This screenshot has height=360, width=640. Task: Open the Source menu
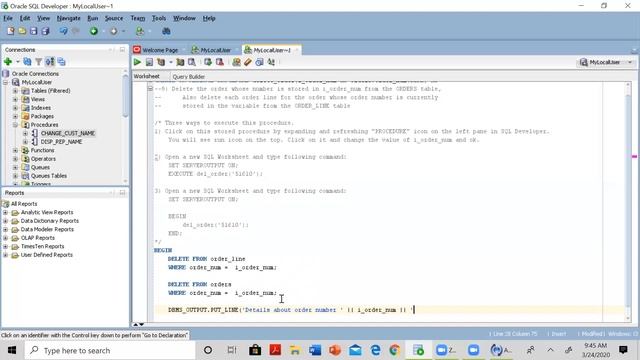click(x=113, y=18)
